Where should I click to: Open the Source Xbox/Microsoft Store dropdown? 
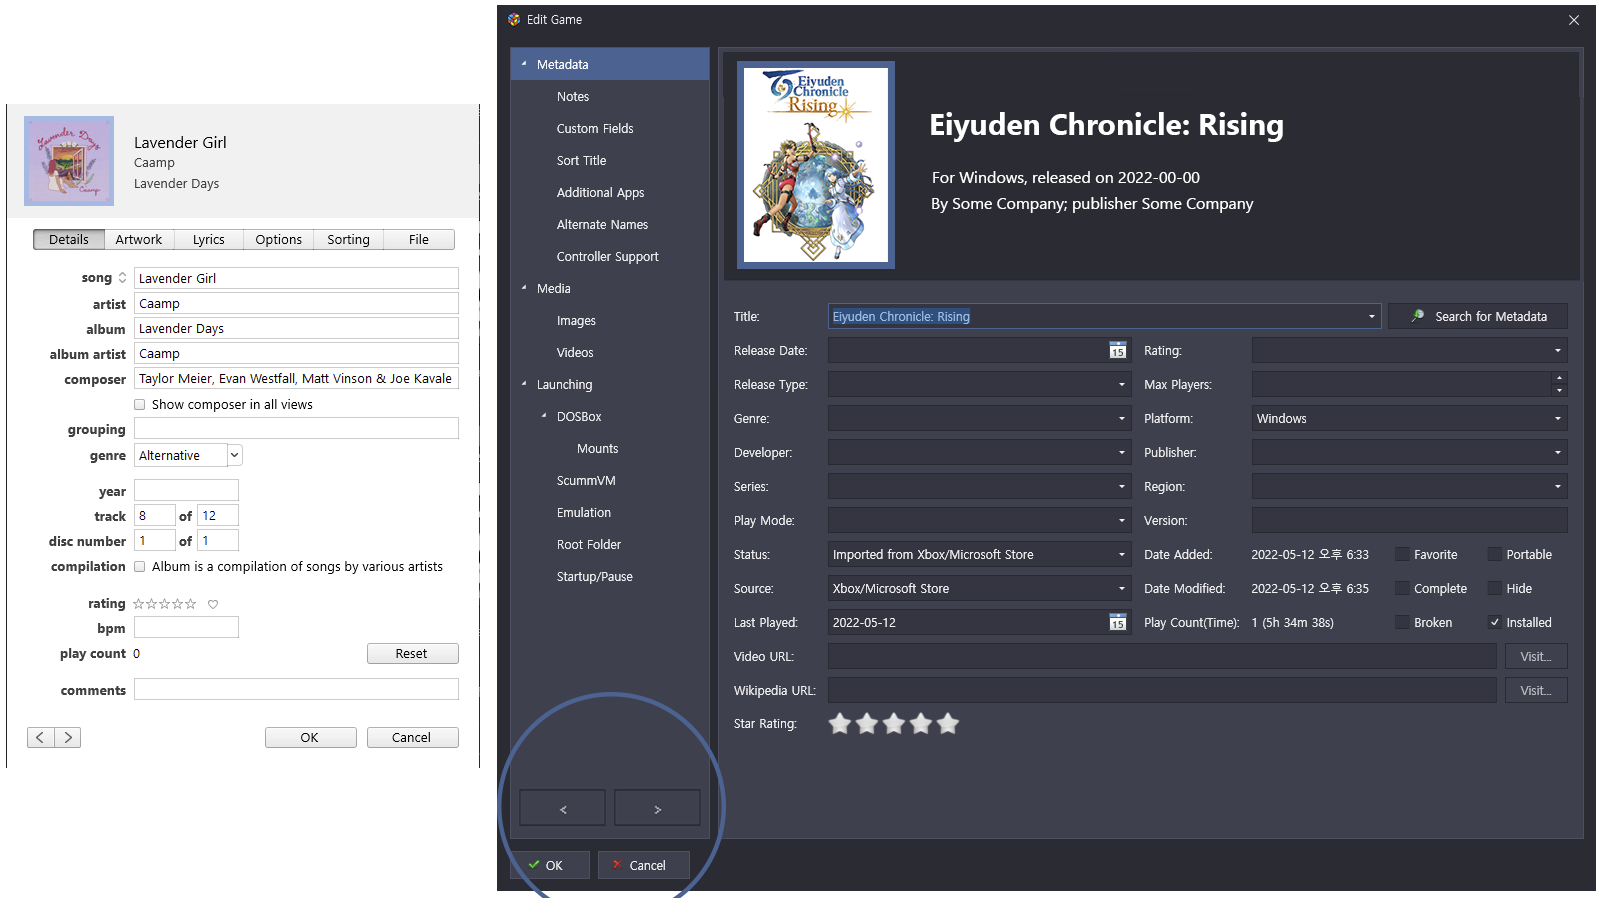click(1121, 589)
